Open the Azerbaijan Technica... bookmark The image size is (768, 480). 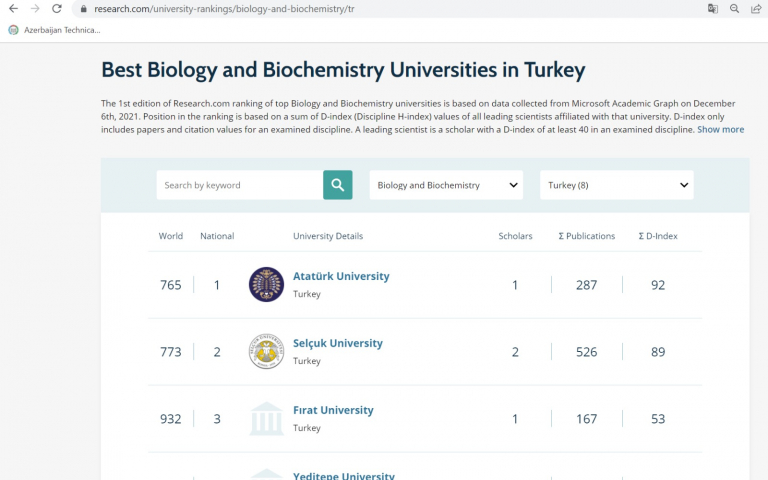pyautogui.click(x=54, y=30)
